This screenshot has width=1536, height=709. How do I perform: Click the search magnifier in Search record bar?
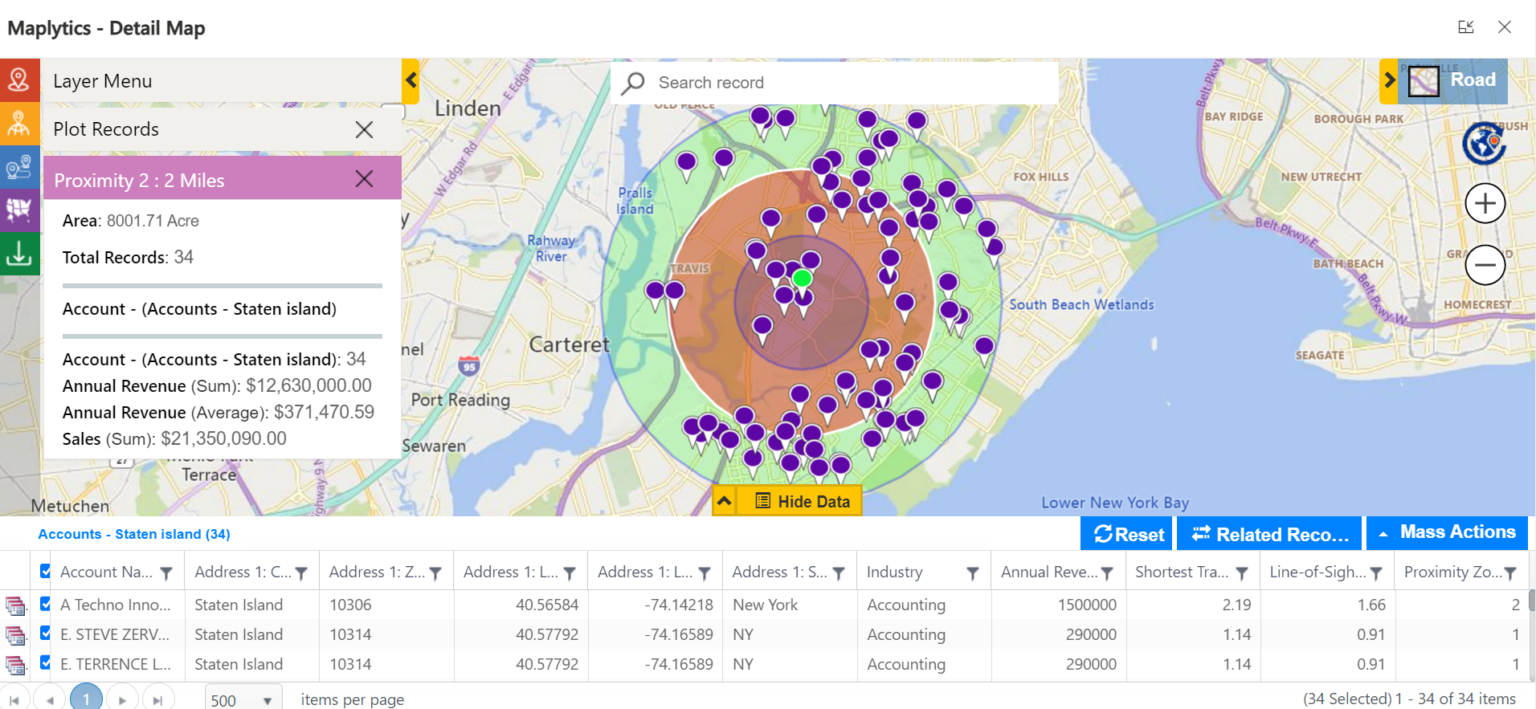632,82
